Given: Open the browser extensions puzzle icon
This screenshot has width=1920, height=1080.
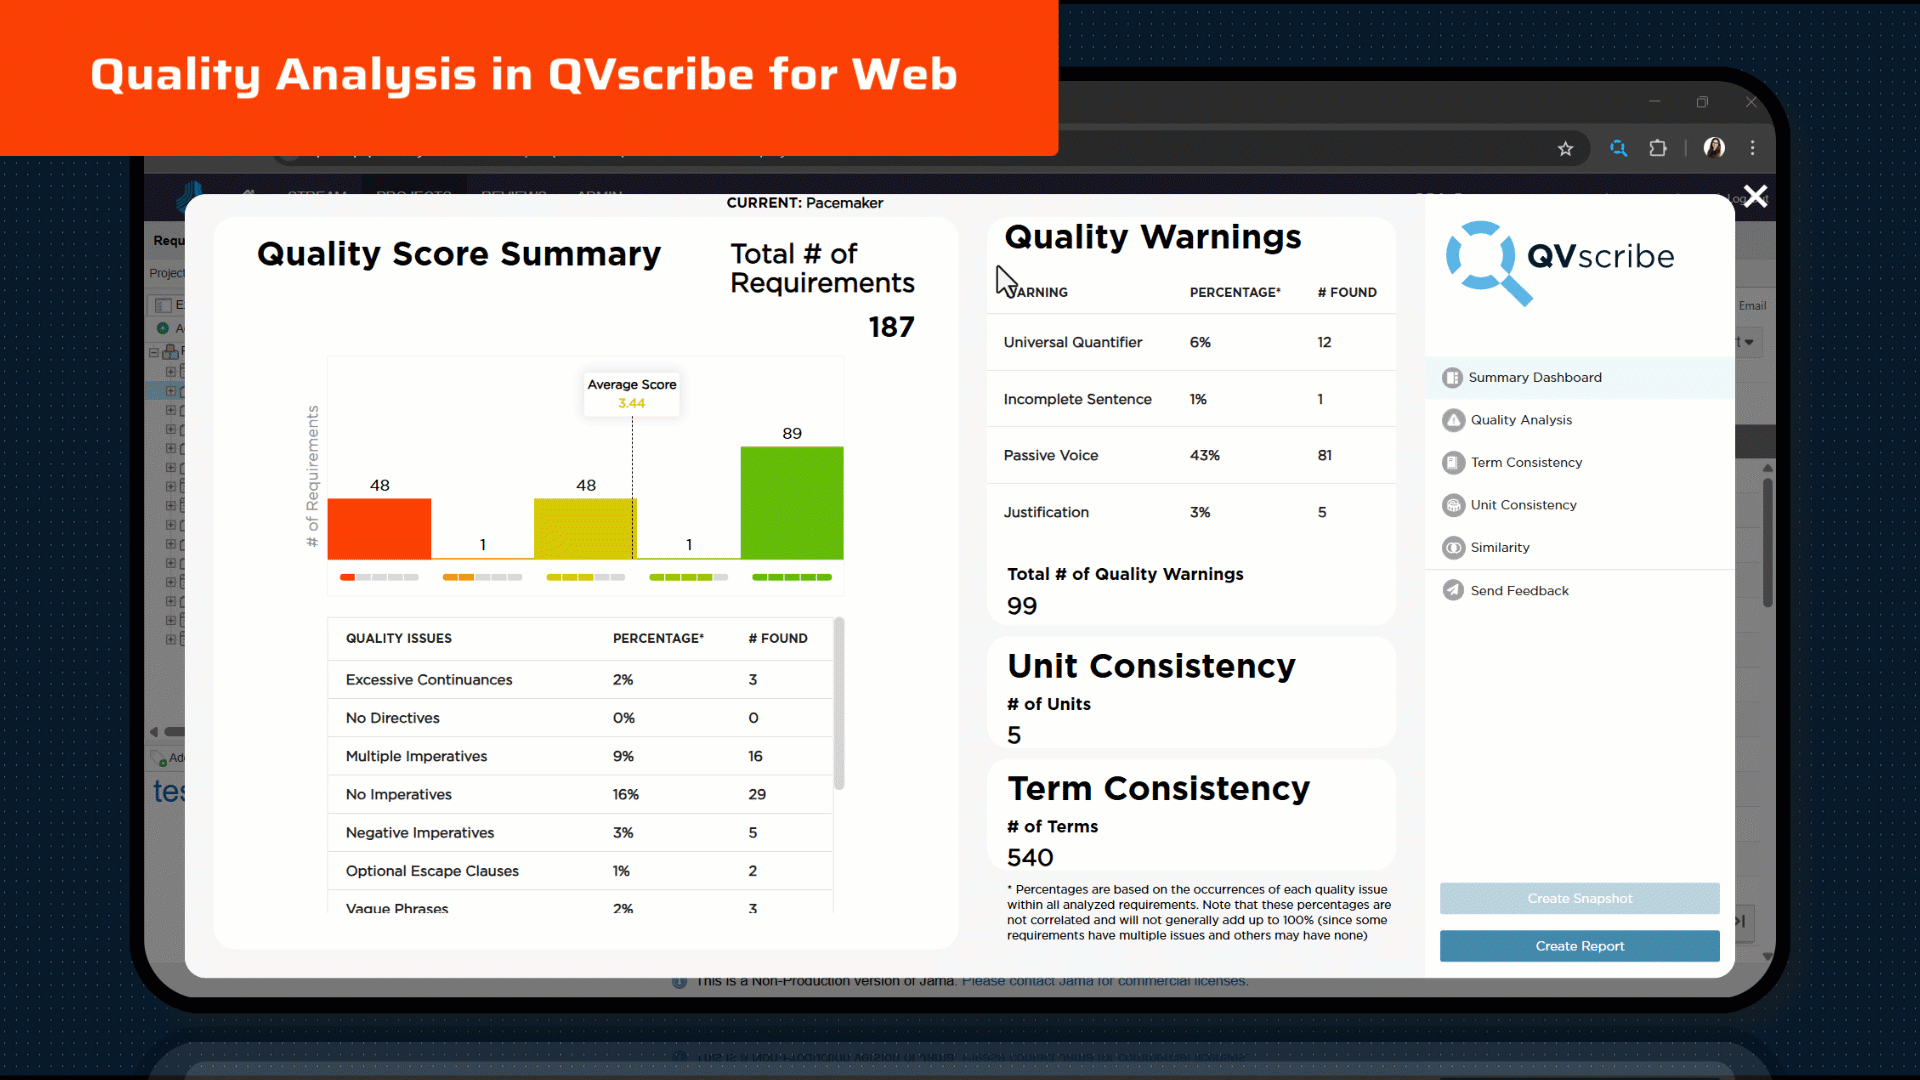Looking at the screenshot, I should (1658, 149).
